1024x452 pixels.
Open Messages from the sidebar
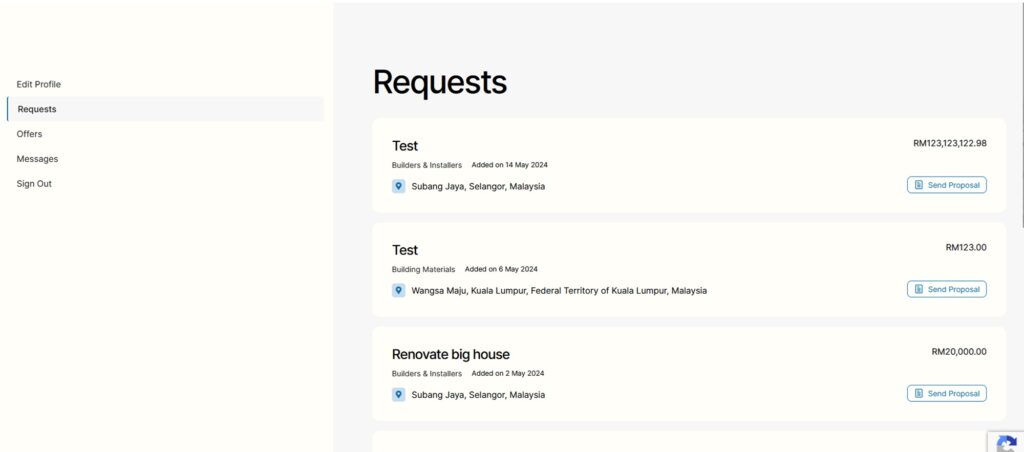(37, 159)
